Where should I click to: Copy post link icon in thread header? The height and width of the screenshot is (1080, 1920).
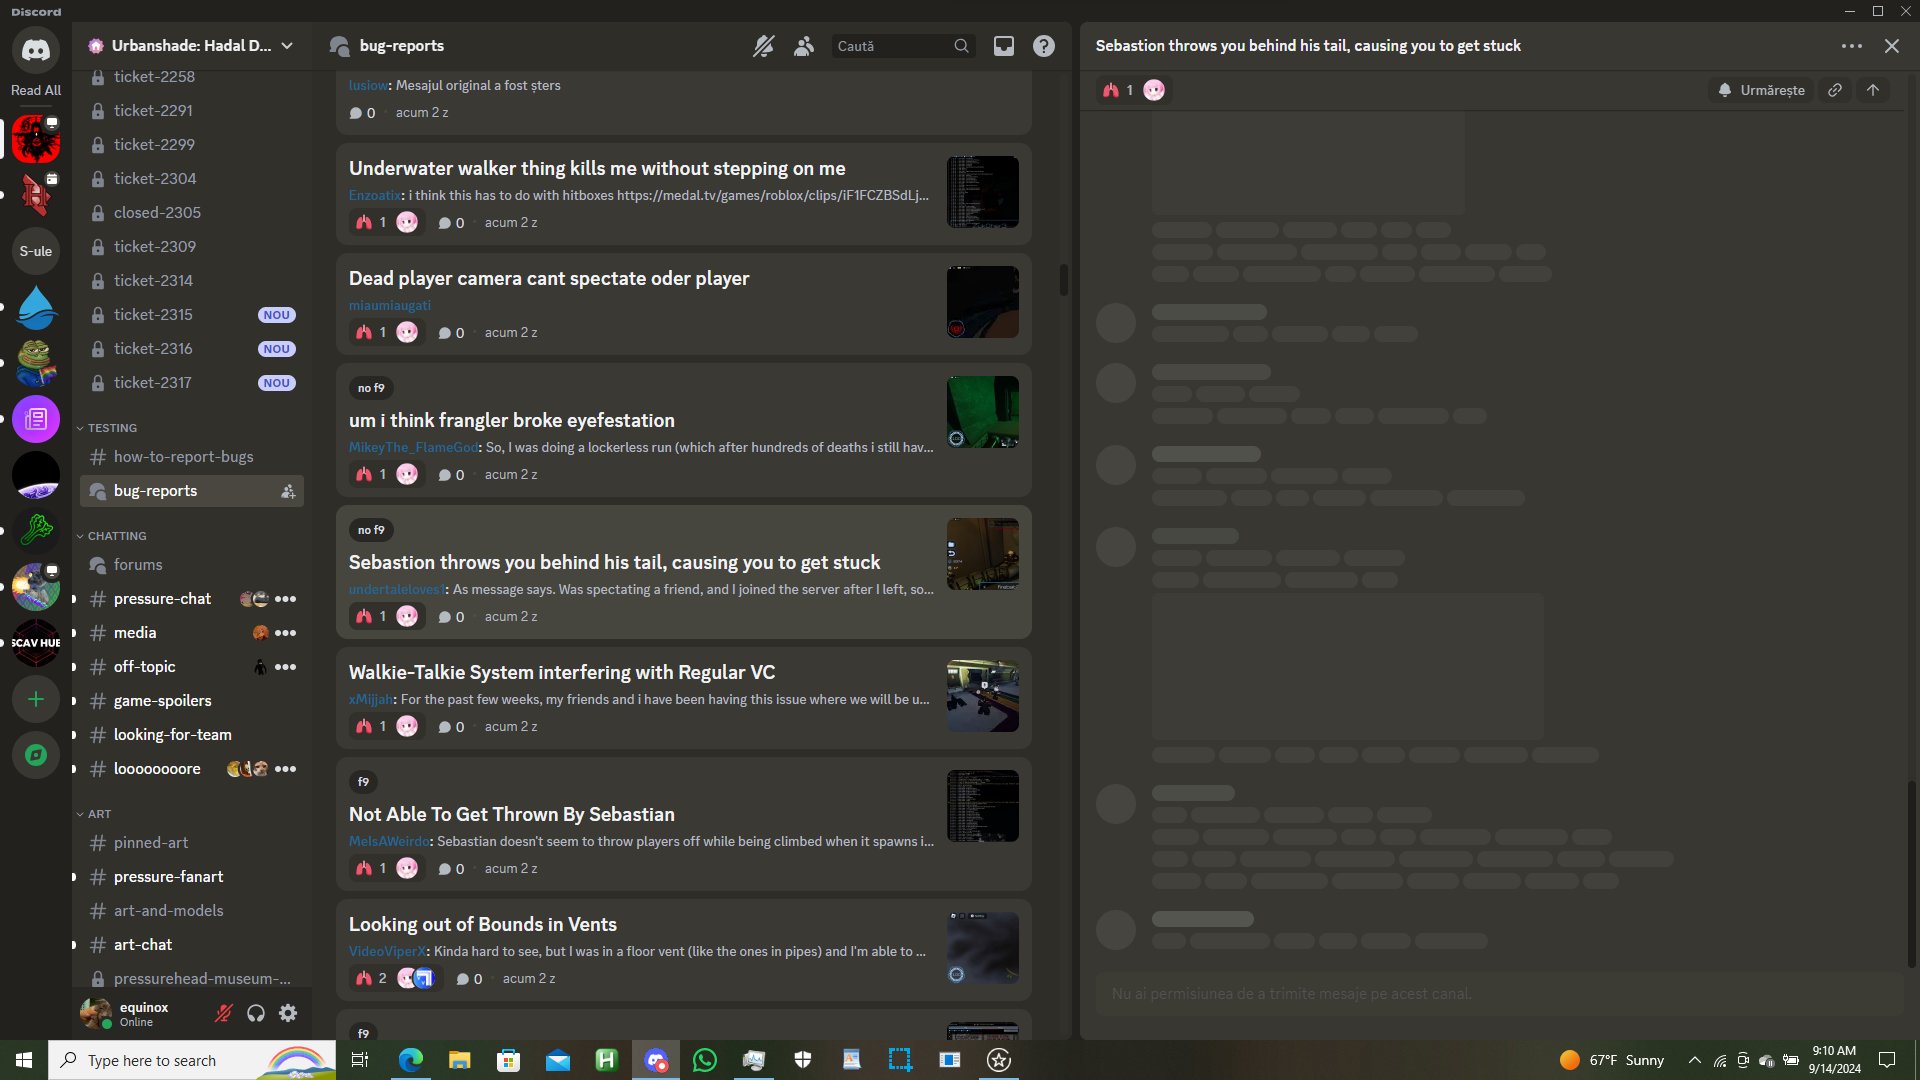click(x=1835, y=90)
